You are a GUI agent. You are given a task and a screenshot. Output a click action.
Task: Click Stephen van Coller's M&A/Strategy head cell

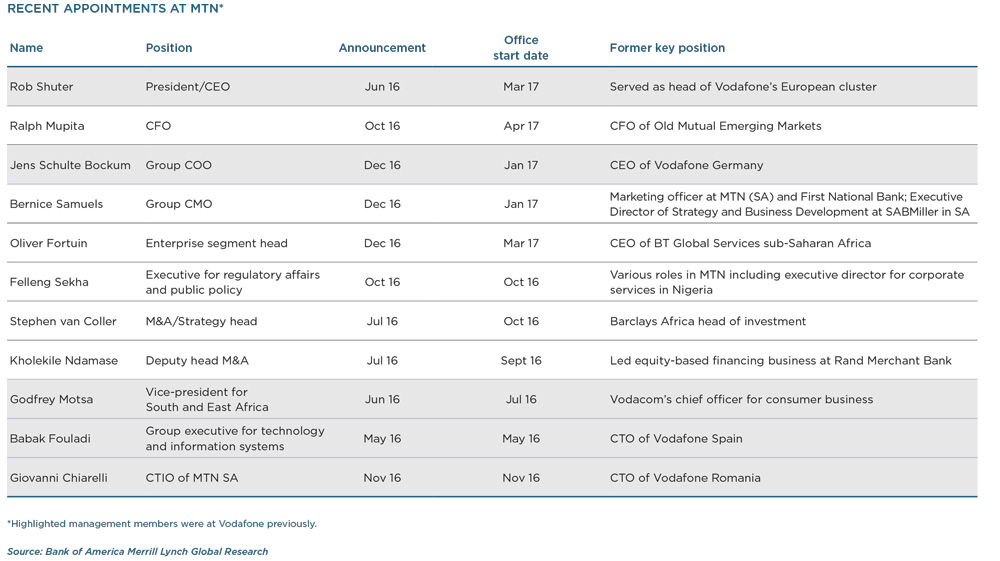point(202,321)
